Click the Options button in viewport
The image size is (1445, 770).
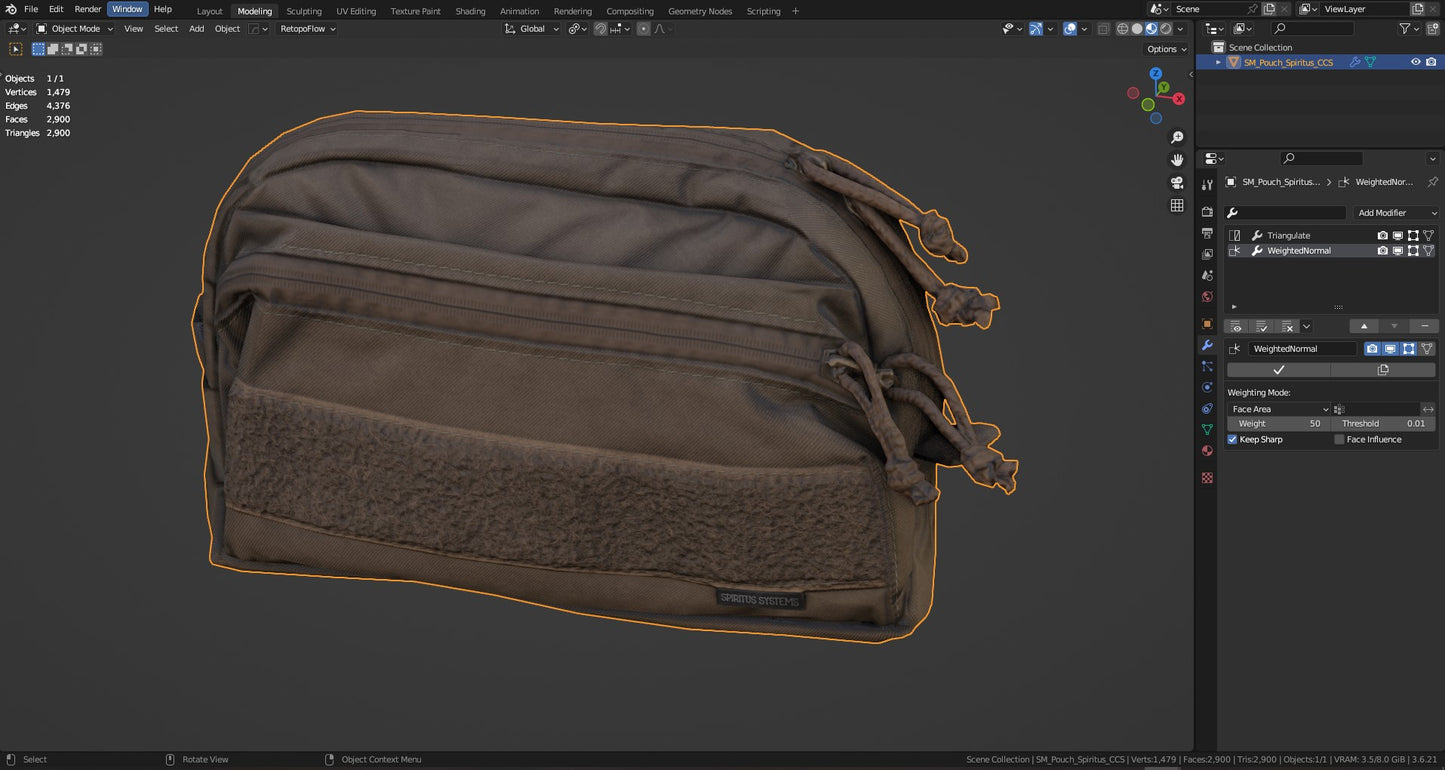[1166, 49]
